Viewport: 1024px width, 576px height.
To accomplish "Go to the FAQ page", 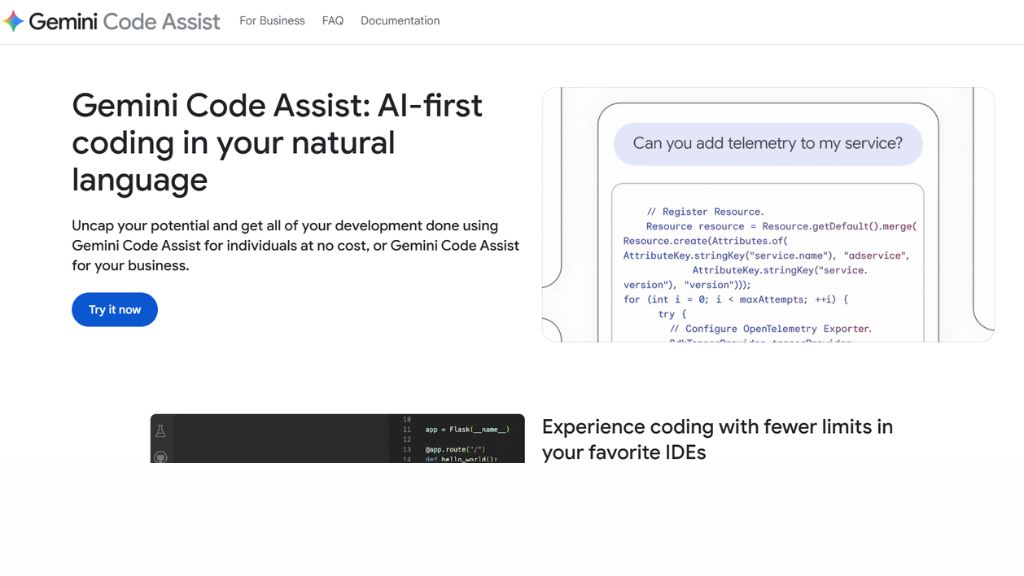I will pyautogui.click(x=332, y=21).
